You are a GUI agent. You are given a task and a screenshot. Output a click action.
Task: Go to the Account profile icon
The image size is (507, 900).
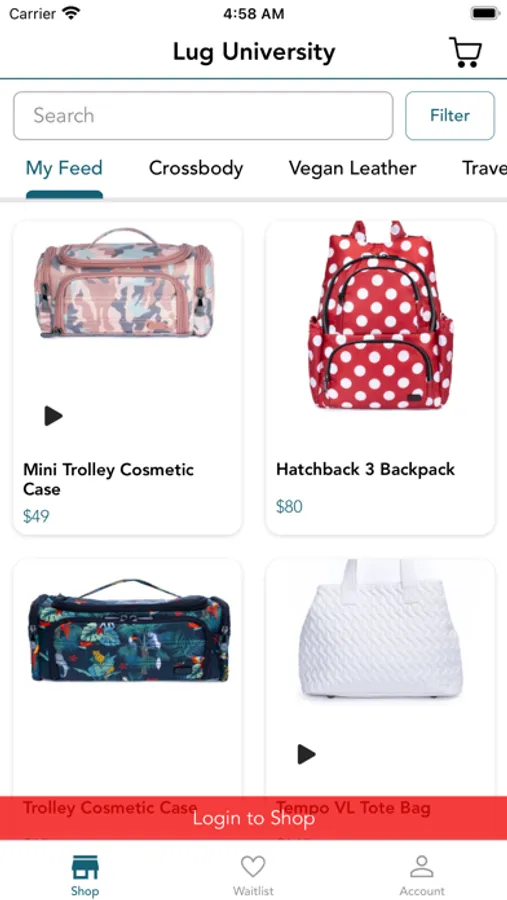[x=422, y=866]
